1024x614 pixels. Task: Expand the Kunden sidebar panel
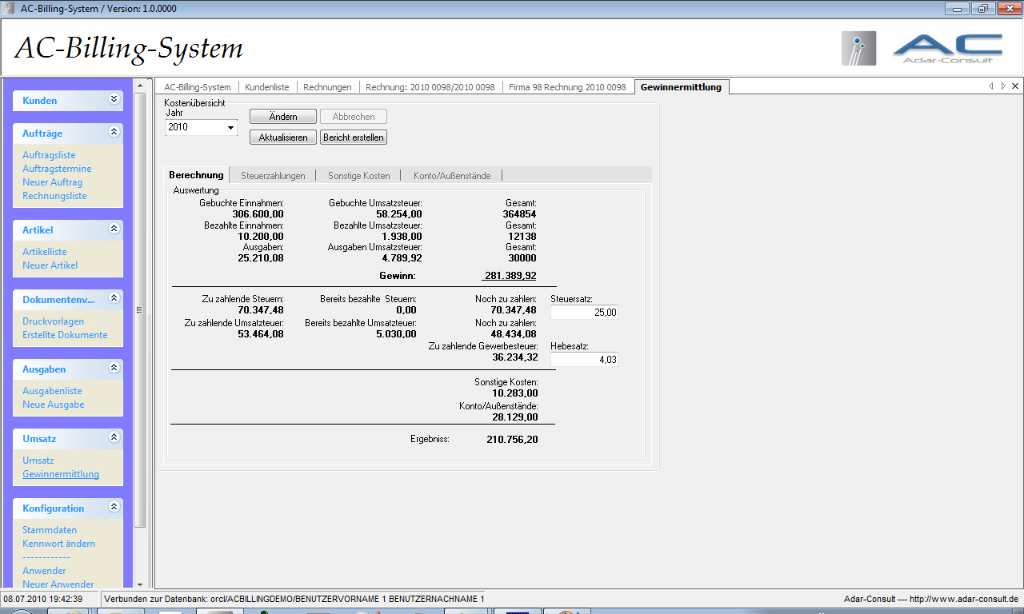tap(114, 99)
